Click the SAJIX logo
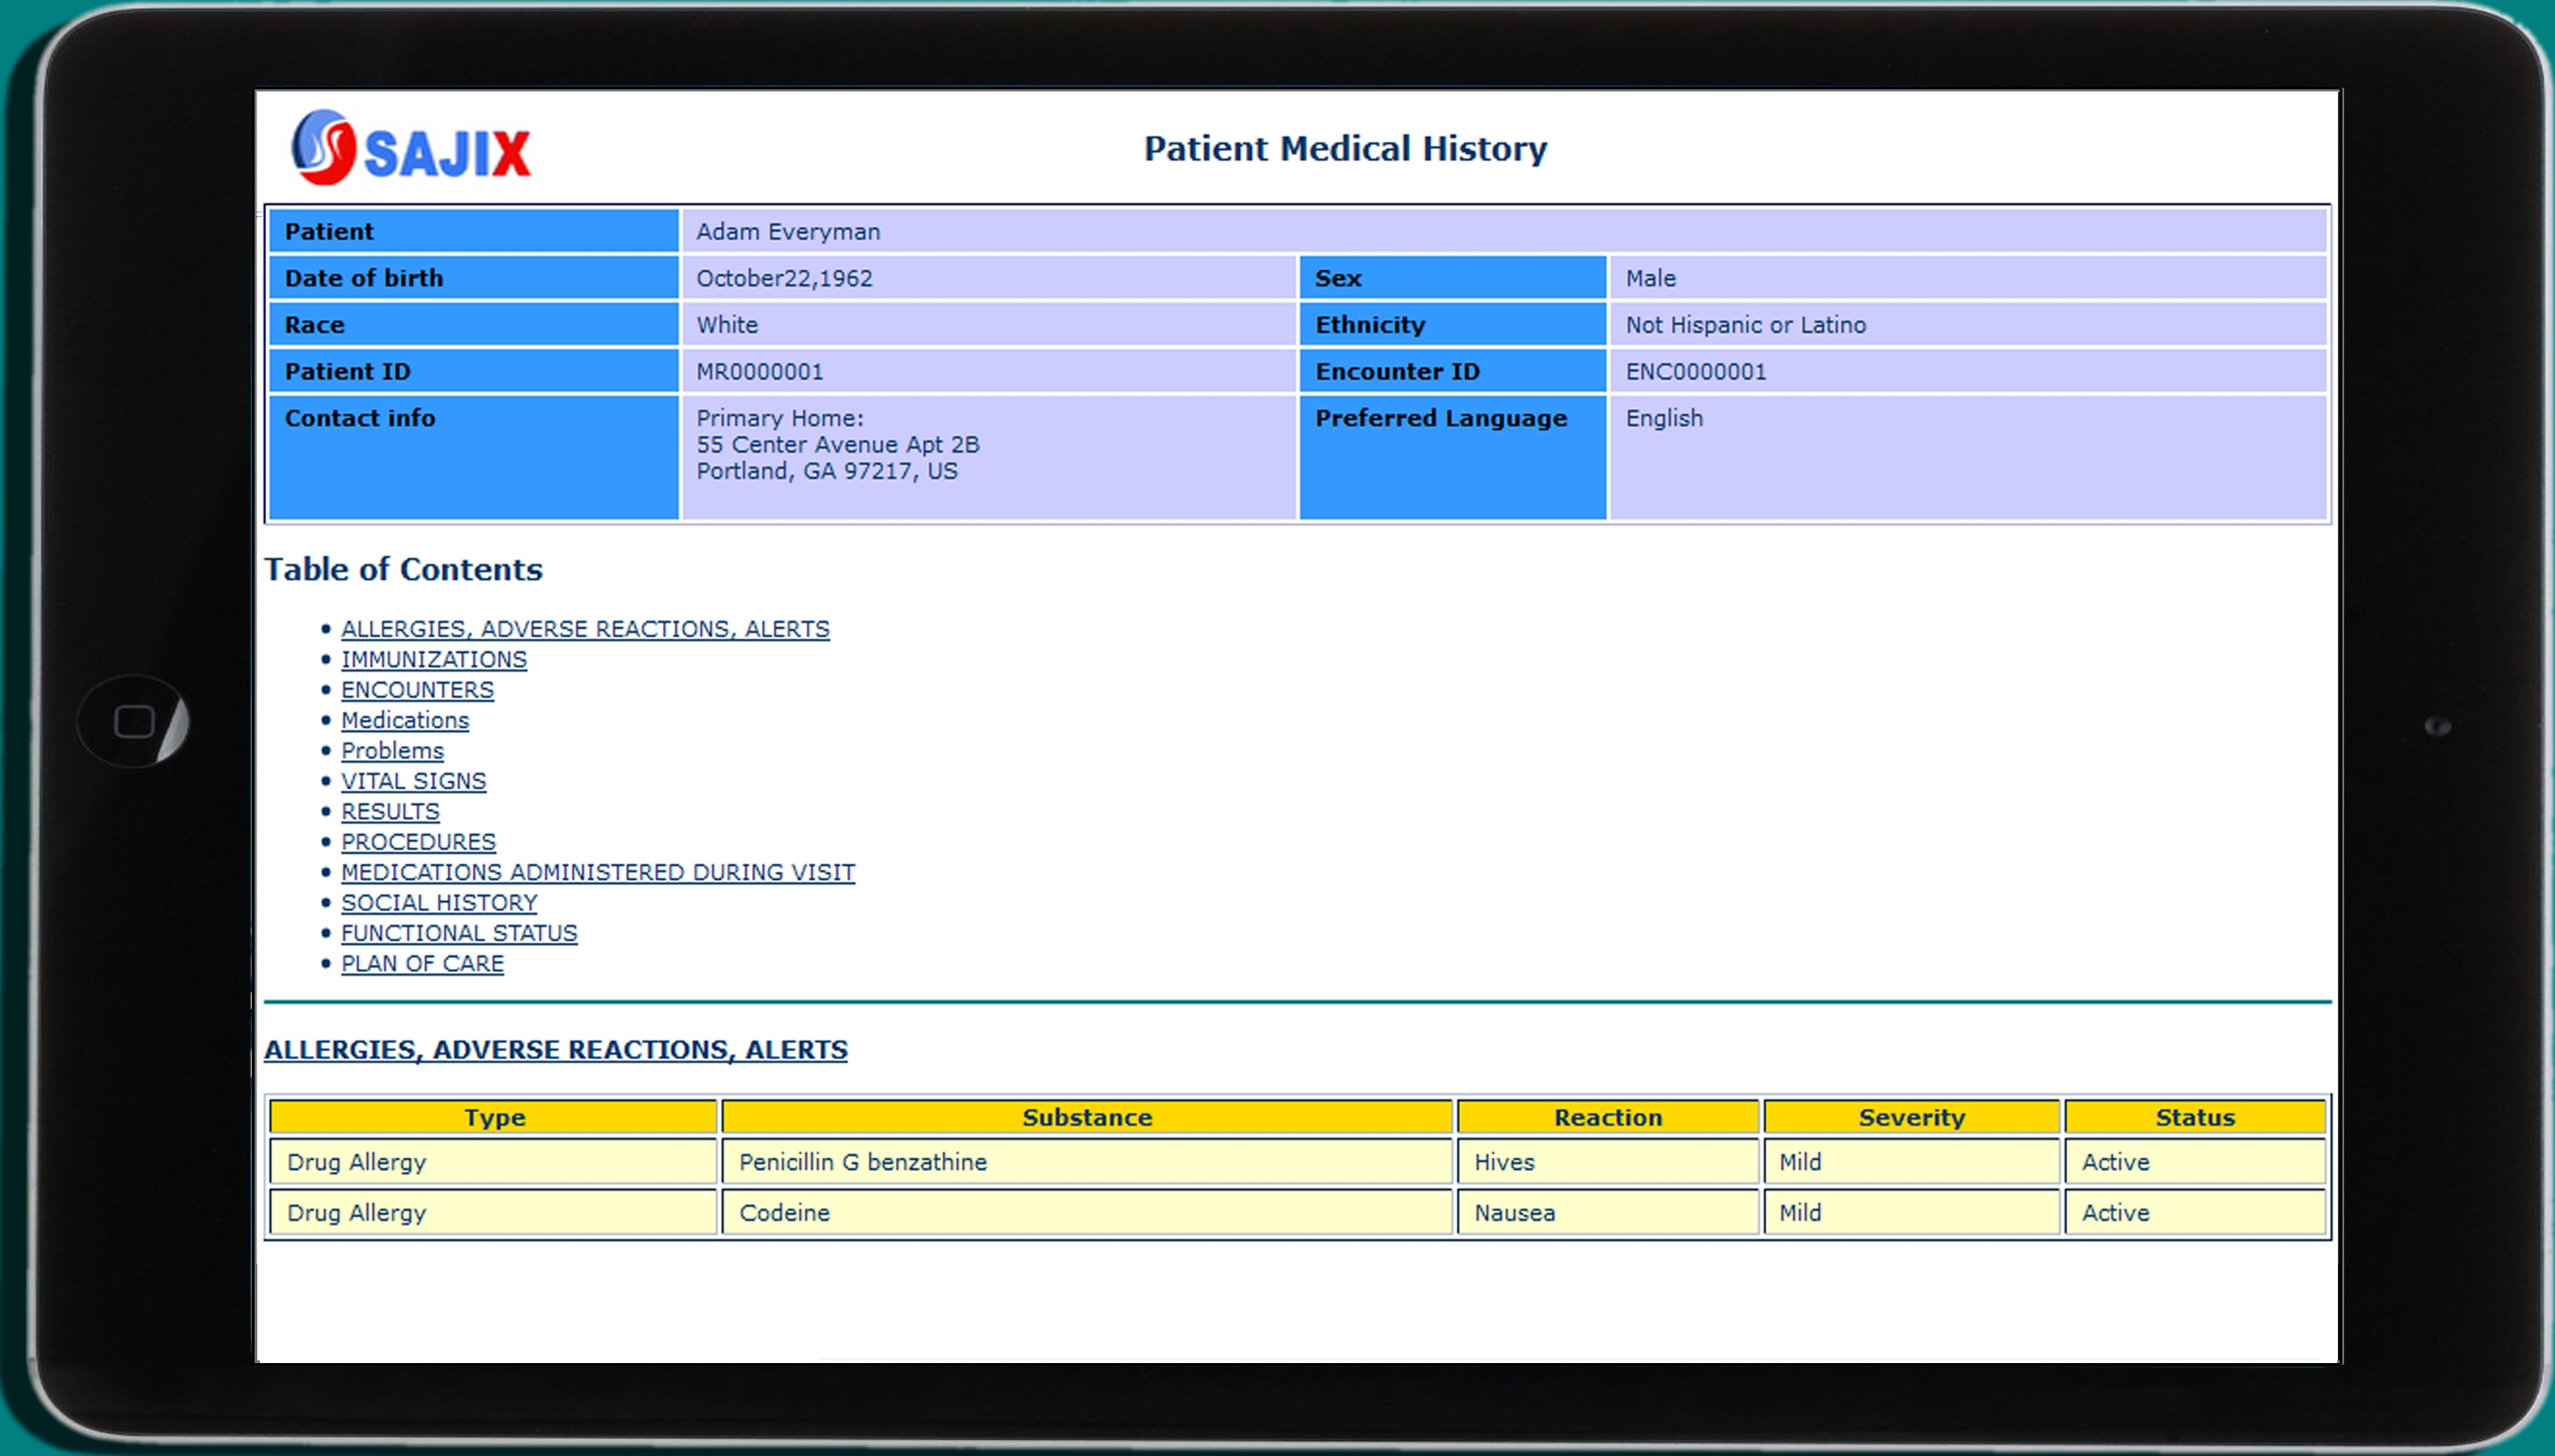2555x1456 pixels. (411, 149)
